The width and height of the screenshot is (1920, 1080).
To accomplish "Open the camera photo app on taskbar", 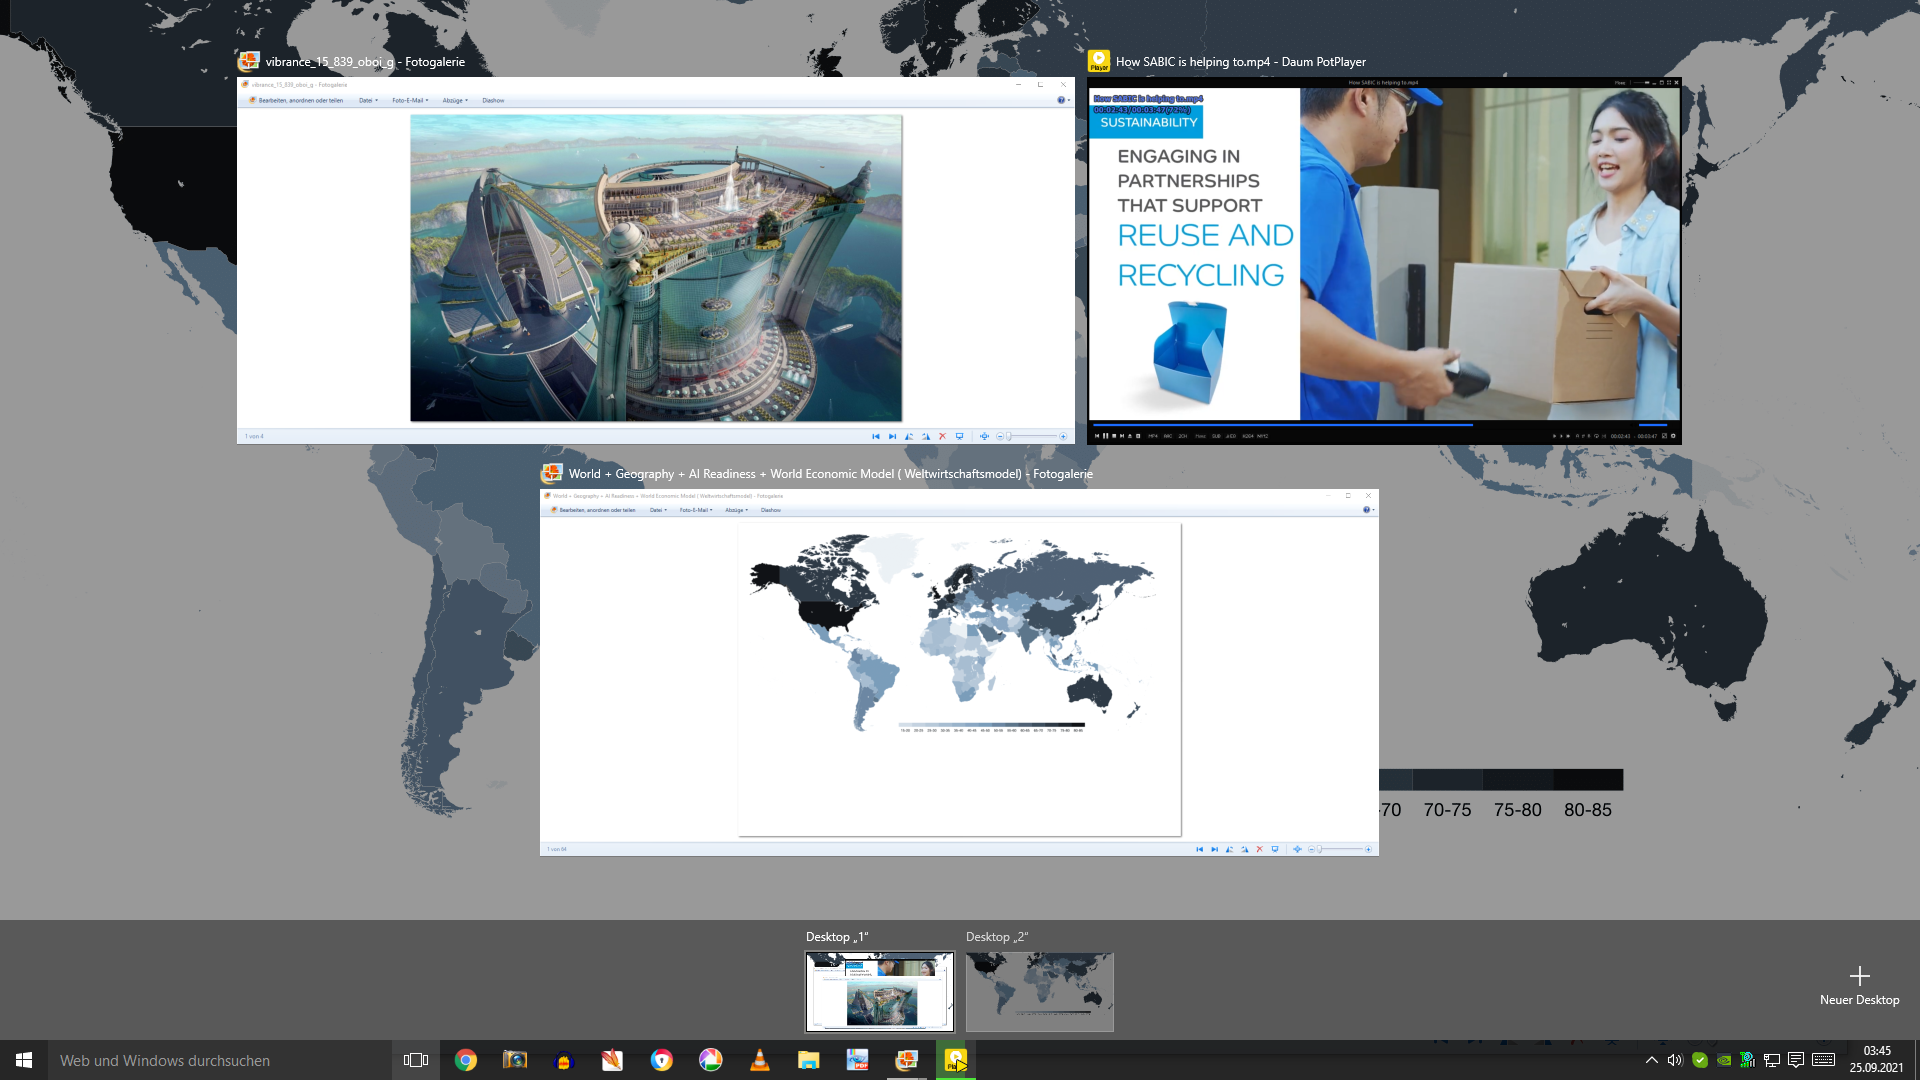I will pyautogui.click(x=515, y=1060).
